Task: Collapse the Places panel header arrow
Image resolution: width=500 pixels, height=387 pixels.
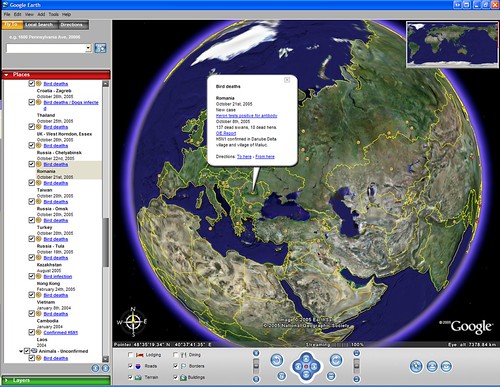Action: 6,75
